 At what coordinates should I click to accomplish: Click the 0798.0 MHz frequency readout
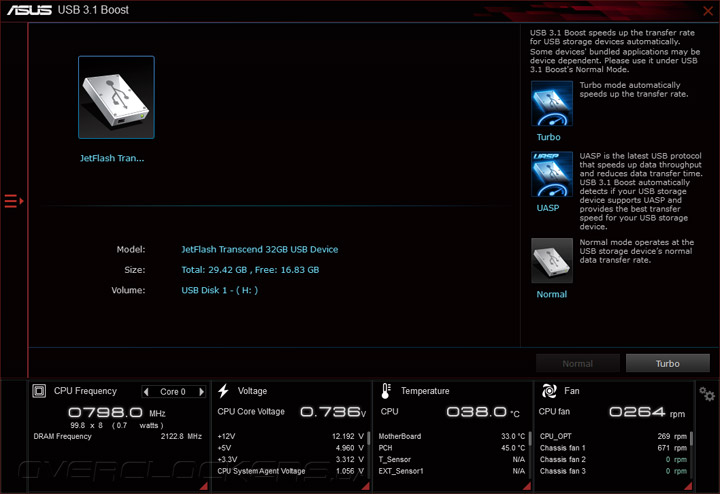(x=117, y=412)
